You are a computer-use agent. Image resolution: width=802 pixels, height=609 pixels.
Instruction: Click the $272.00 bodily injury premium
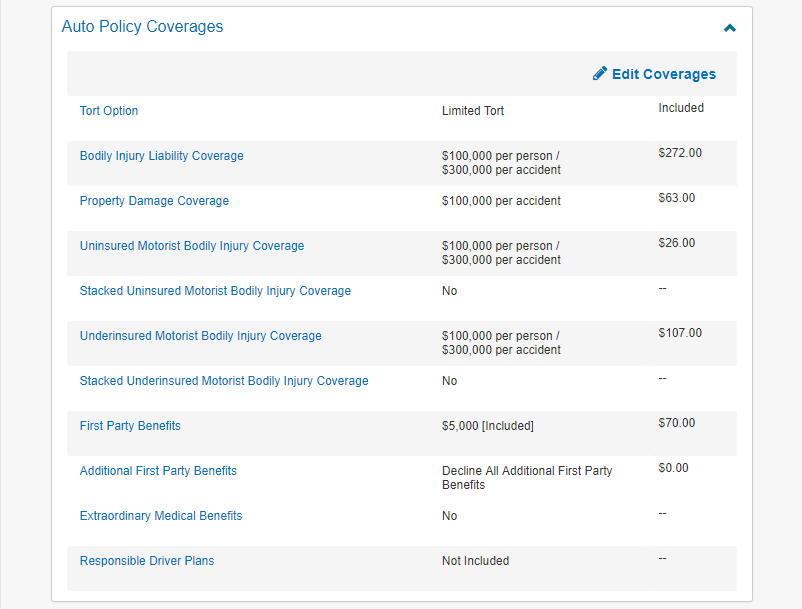(680, 153)
